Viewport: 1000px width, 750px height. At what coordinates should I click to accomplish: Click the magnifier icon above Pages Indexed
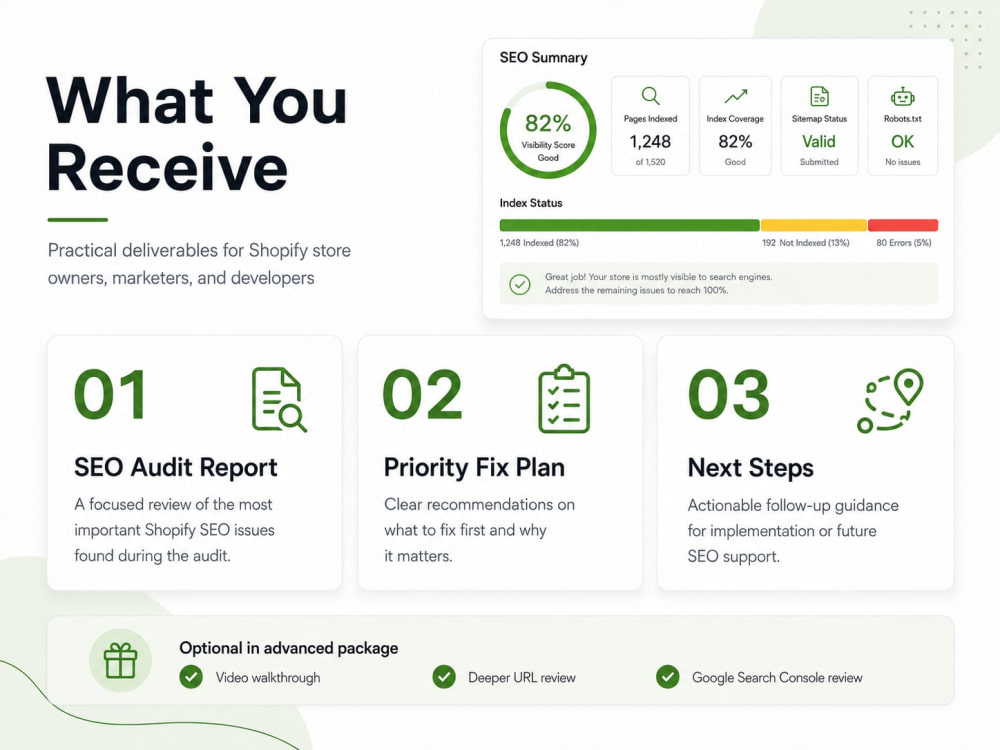pyautogui.click(x=651, y=96)
